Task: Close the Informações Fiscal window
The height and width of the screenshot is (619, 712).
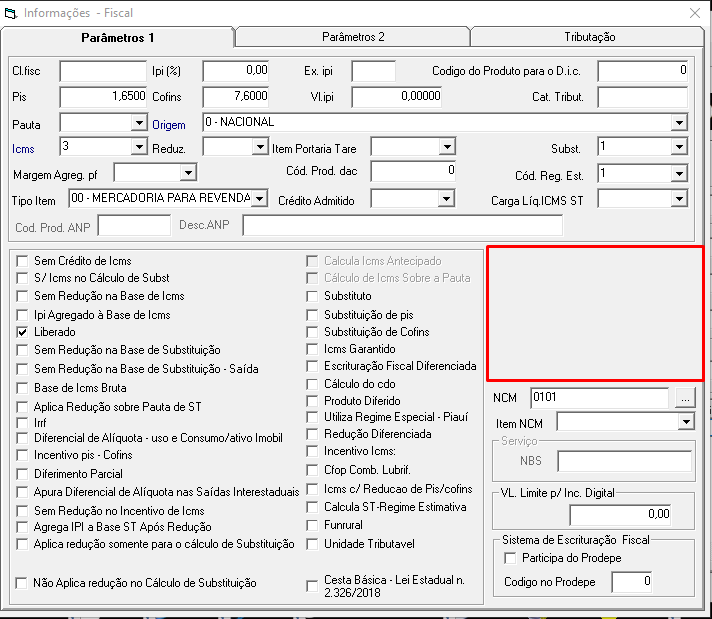Action: point(695,13)
